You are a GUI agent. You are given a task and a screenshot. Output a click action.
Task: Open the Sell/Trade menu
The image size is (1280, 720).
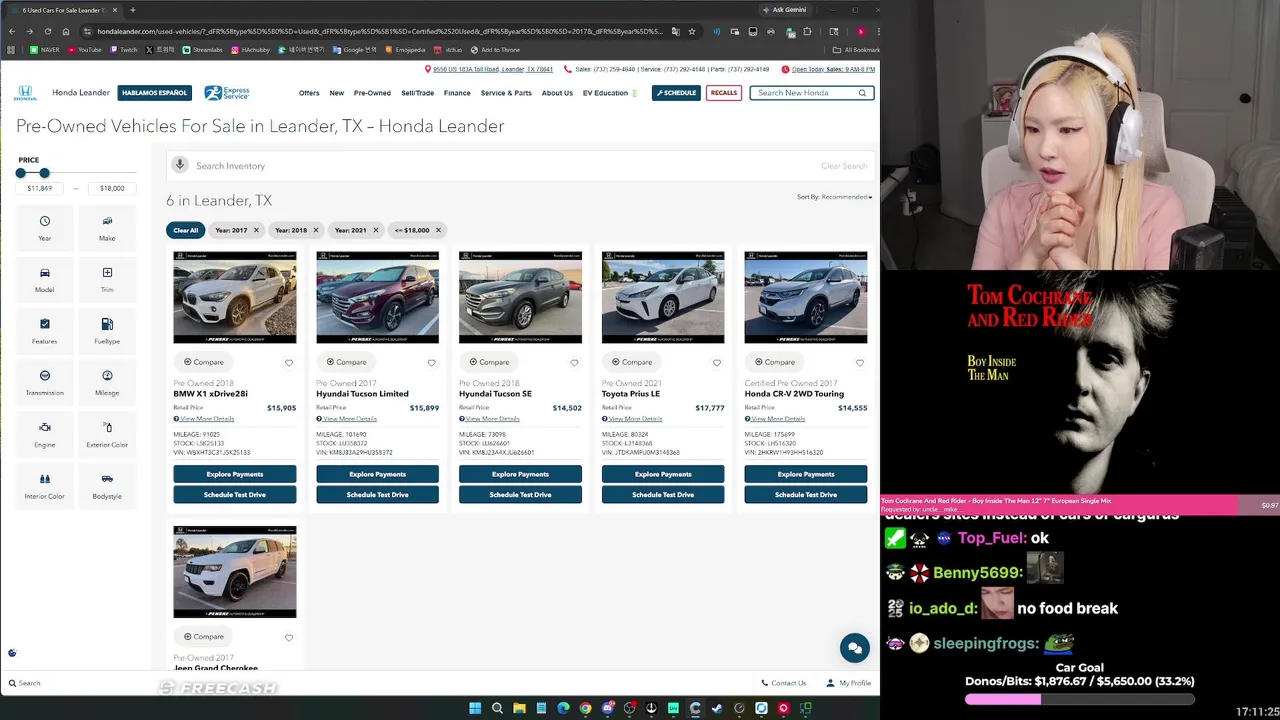pyautogui.click(x=418, y=93)
